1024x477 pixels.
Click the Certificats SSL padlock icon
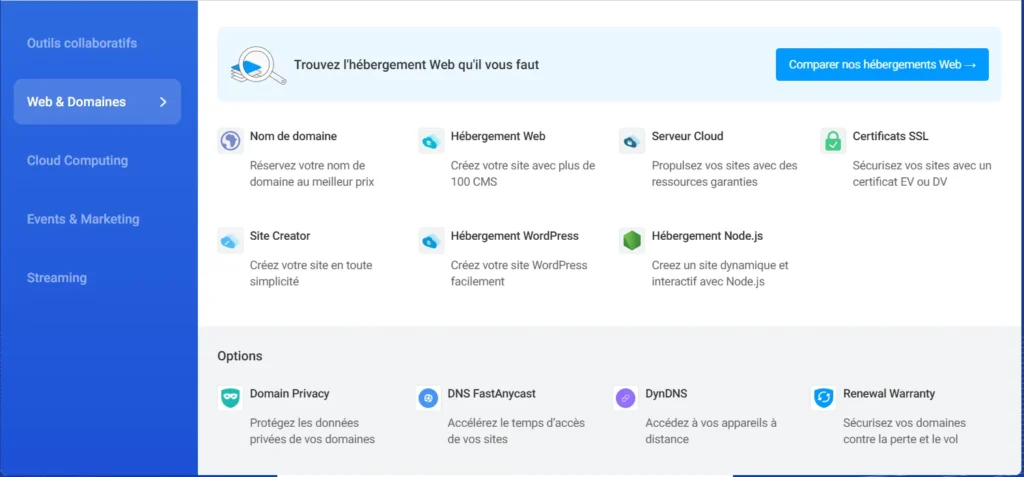[833, 141]
